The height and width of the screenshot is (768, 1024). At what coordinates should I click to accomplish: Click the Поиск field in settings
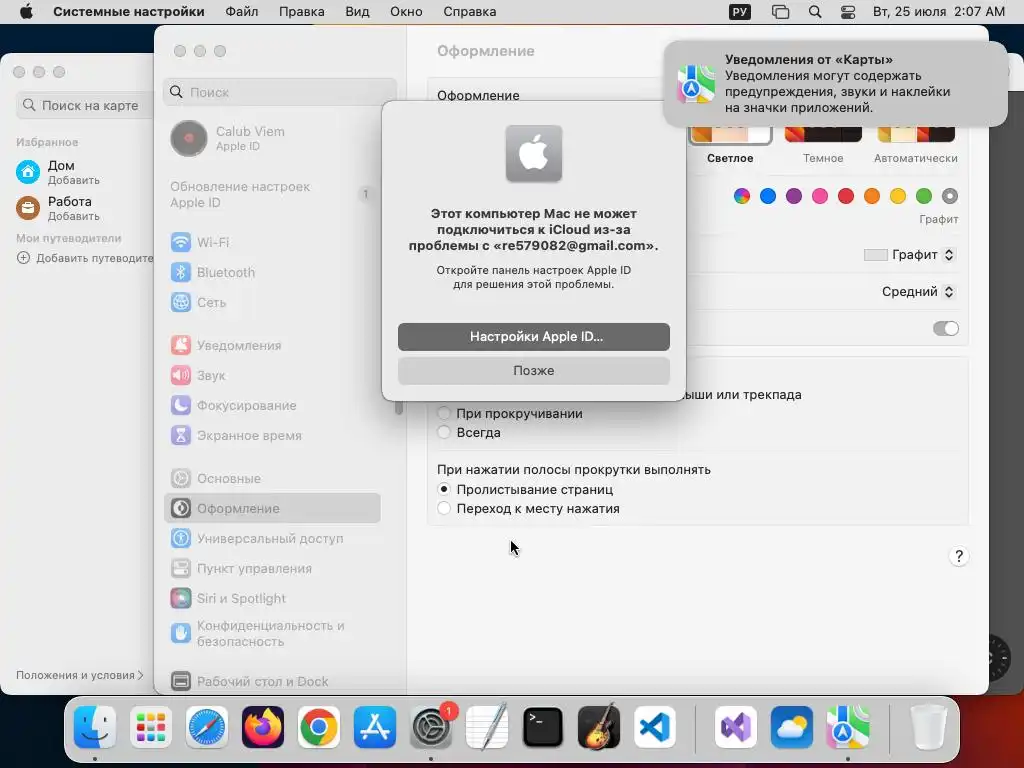tap(280, 92)
